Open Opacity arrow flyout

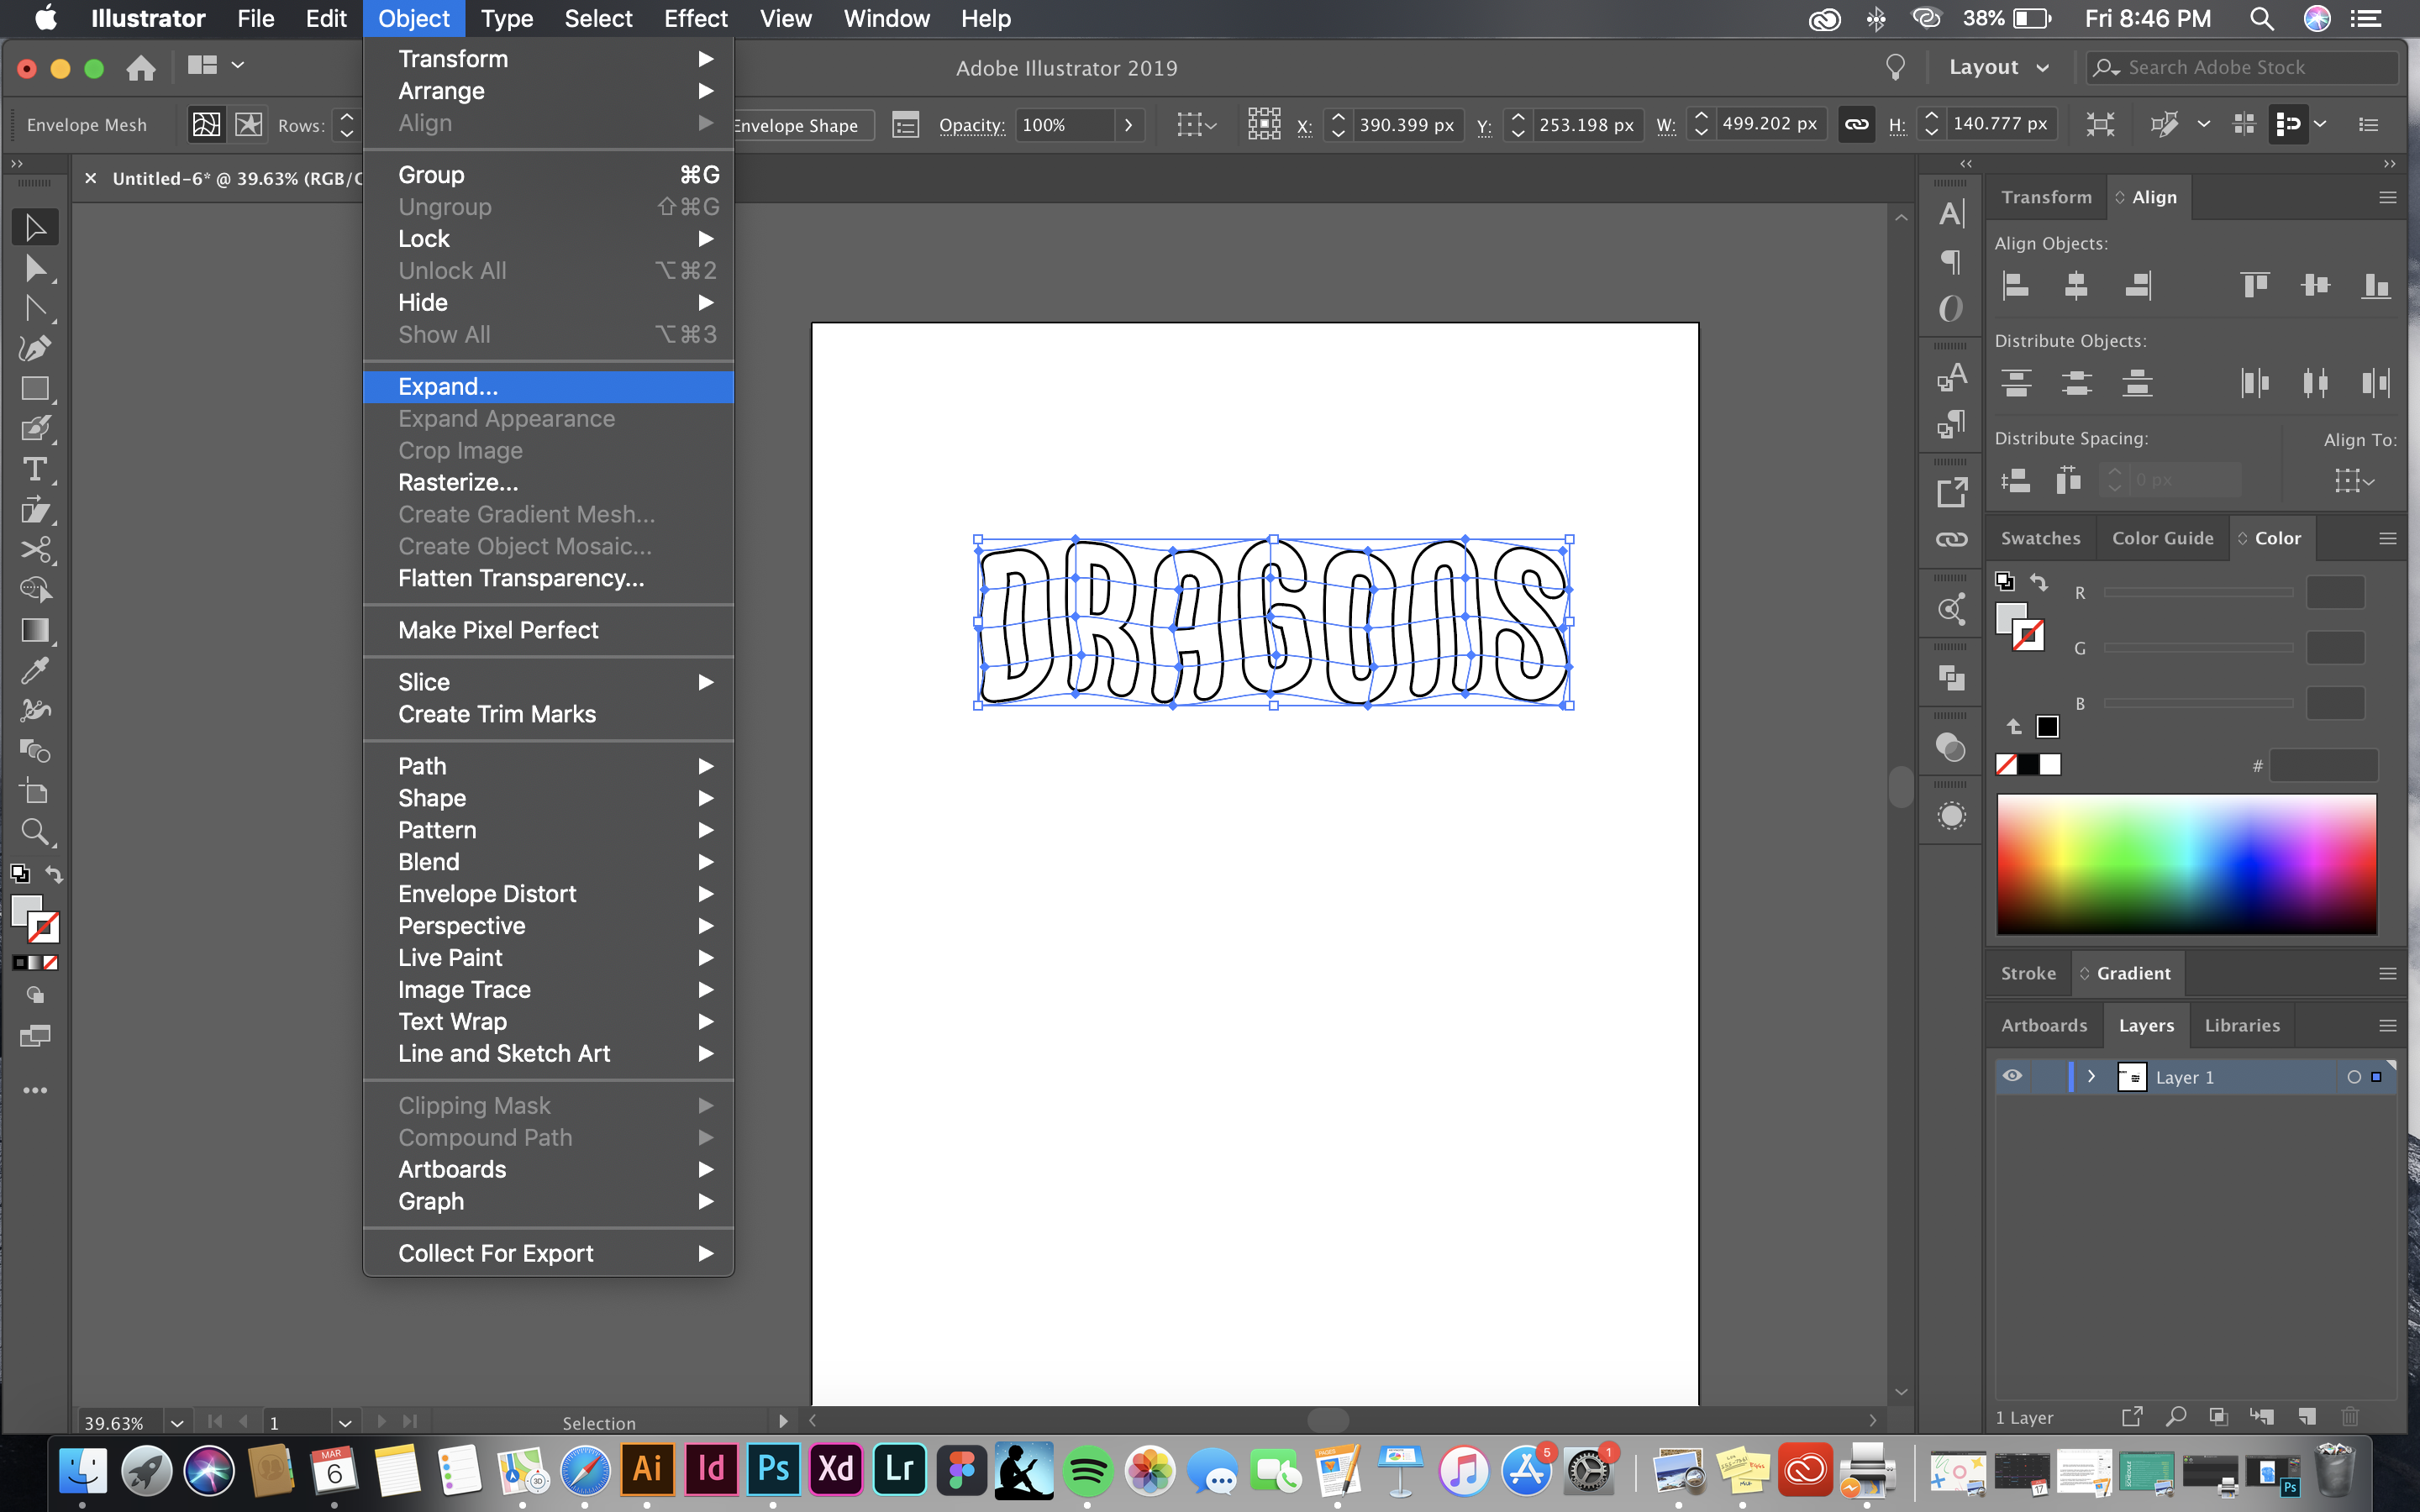(1129, 125)
